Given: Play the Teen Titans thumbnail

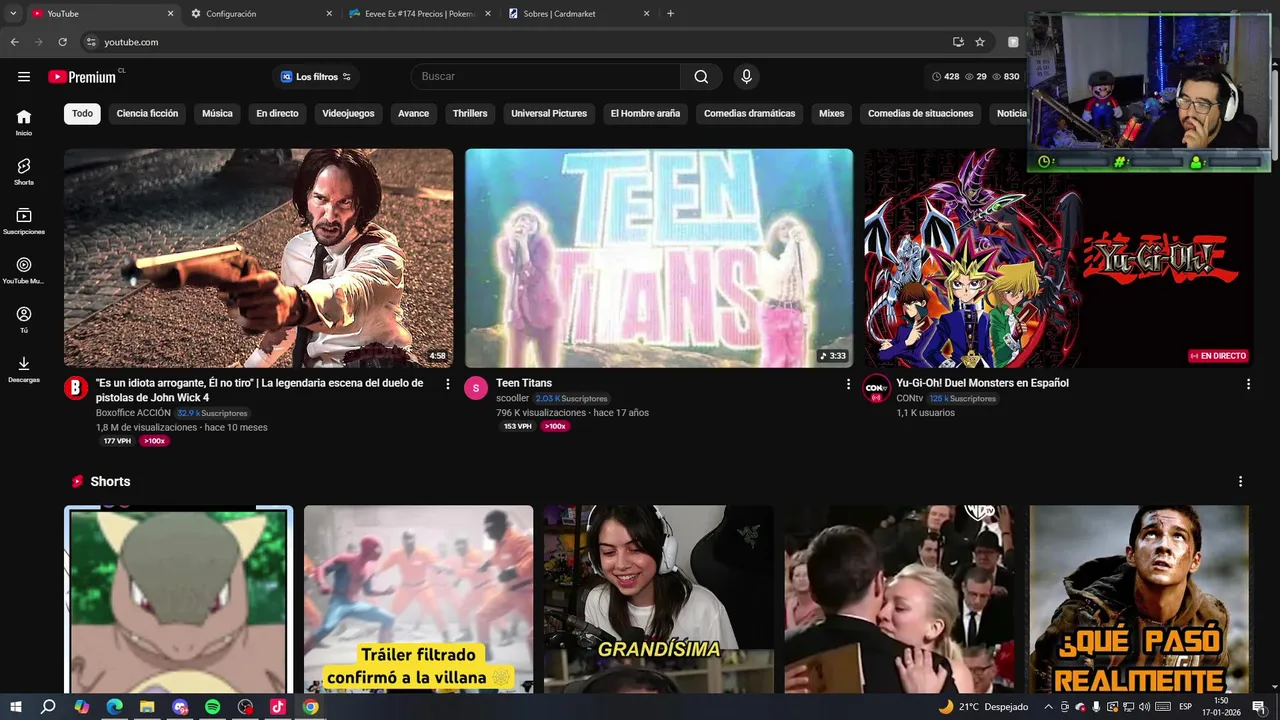Looking at the screenshot, I should pyautogui.click(x=659, y=258).
